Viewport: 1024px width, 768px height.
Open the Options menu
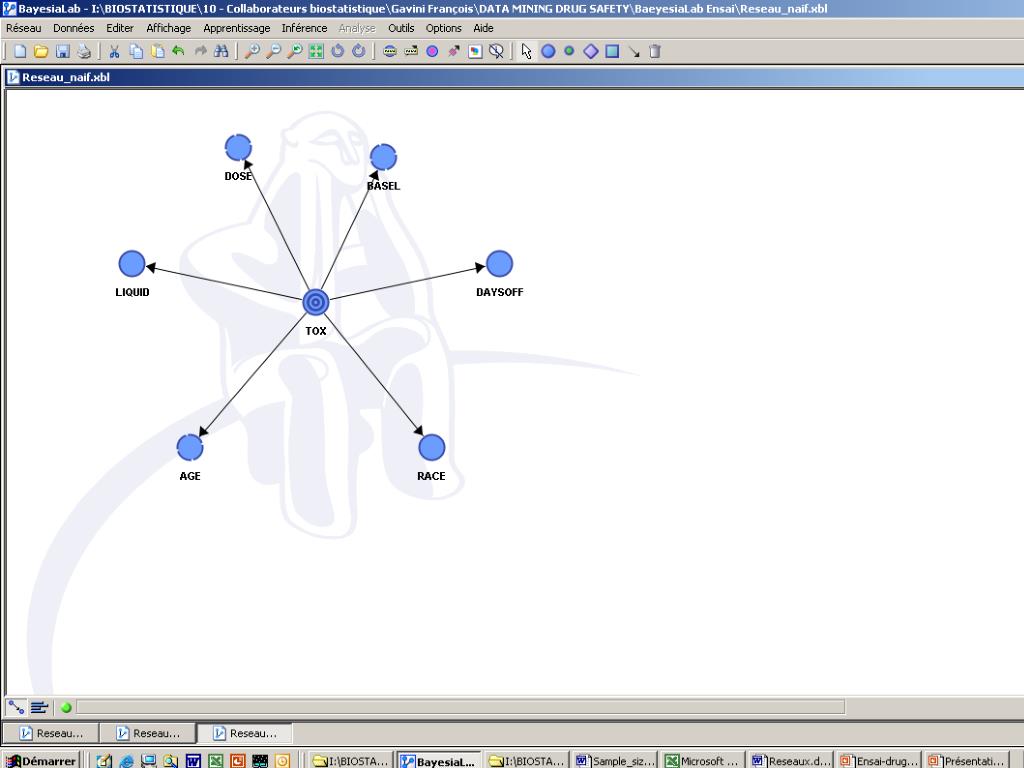443,28
